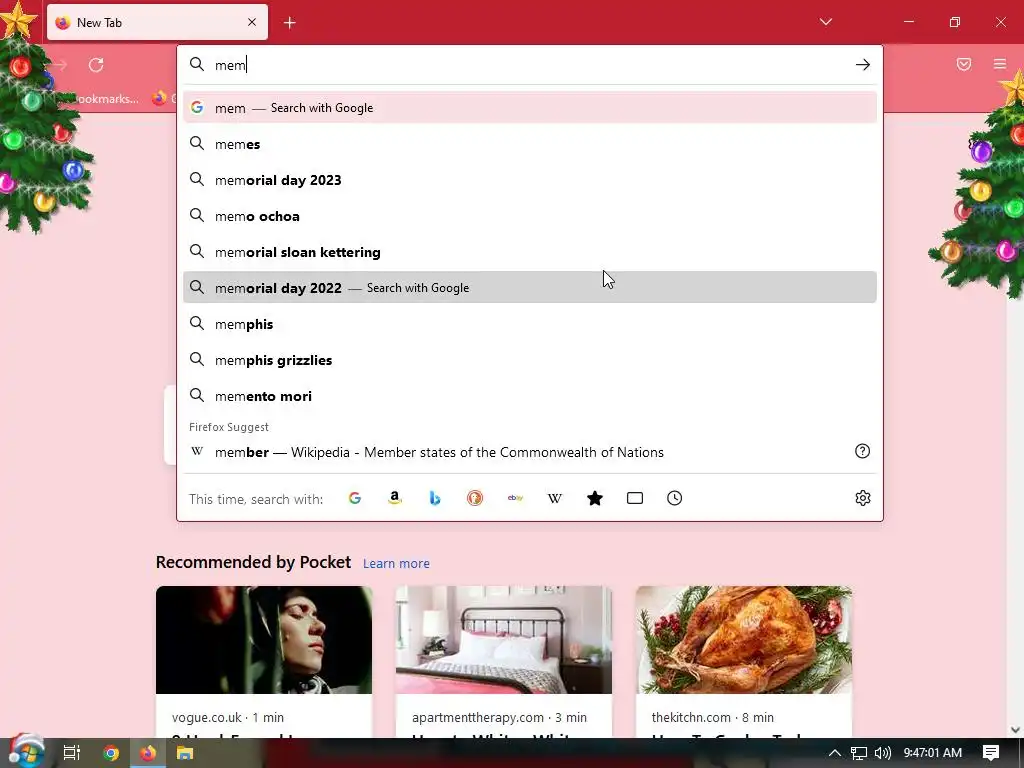The height and width of the screenshot is (768, 1024).
Task: Open volume control tray icon
Action: click(x=883, y=753)
